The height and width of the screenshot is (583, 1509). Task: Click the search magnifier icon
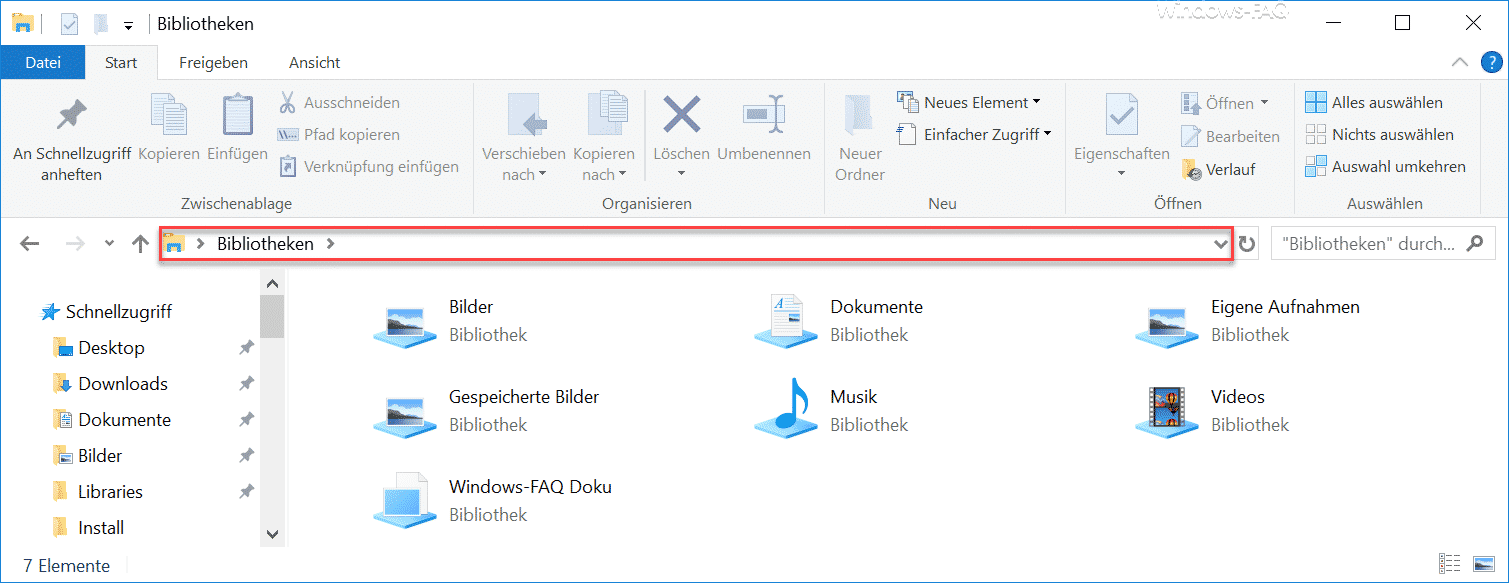1474,243
